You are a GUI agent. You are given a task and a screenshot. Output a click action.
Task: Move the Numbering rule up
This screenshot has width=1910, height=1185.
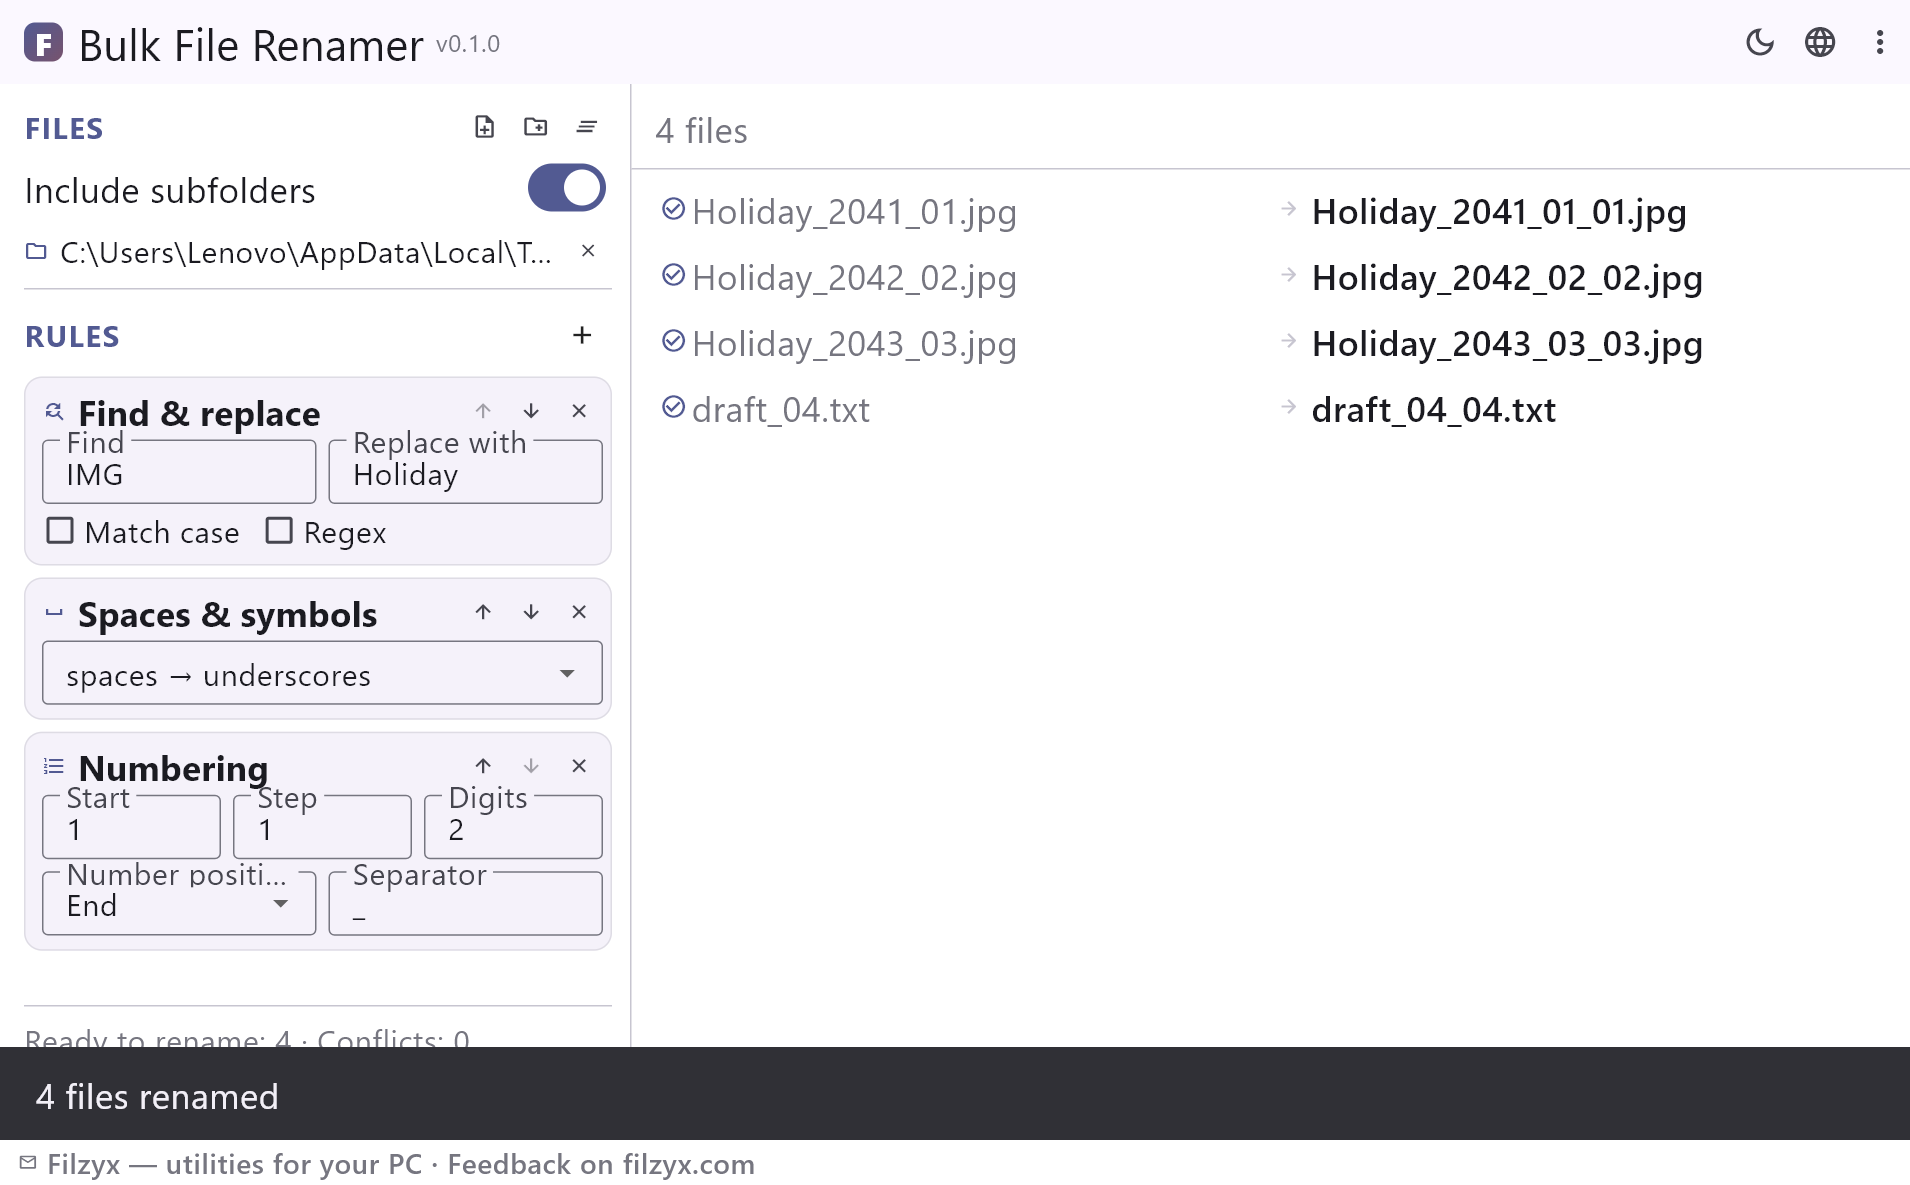pyautogui.click(x=483, y=766)
